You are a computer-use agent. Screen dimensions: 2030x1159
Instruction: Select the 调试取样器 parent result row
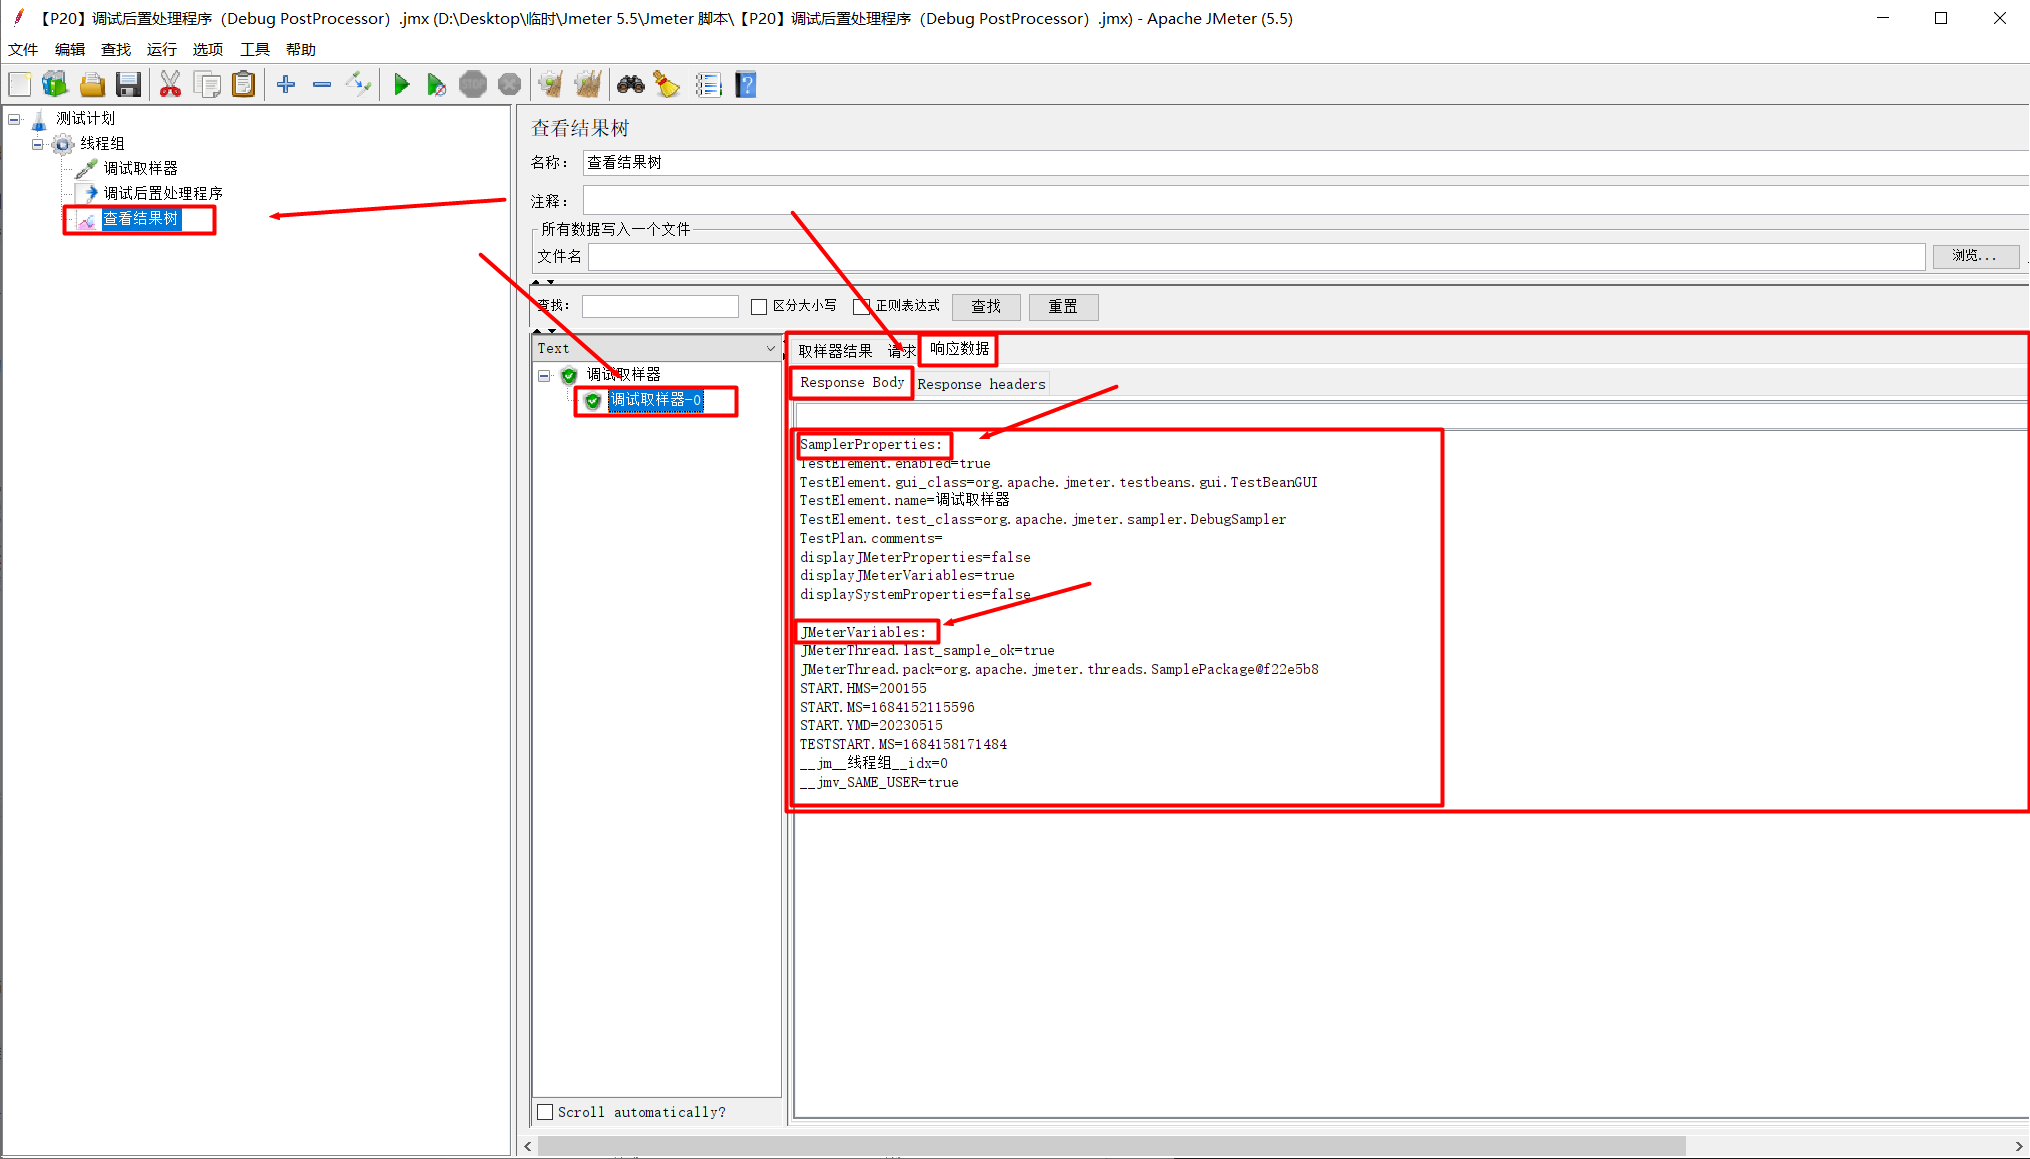point(623,374)
